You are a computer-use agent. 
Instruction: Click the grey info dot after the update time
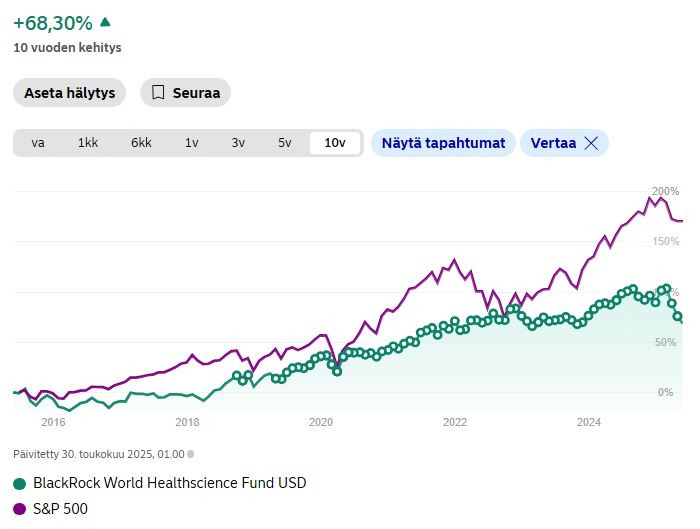click(x=191, y=454)
